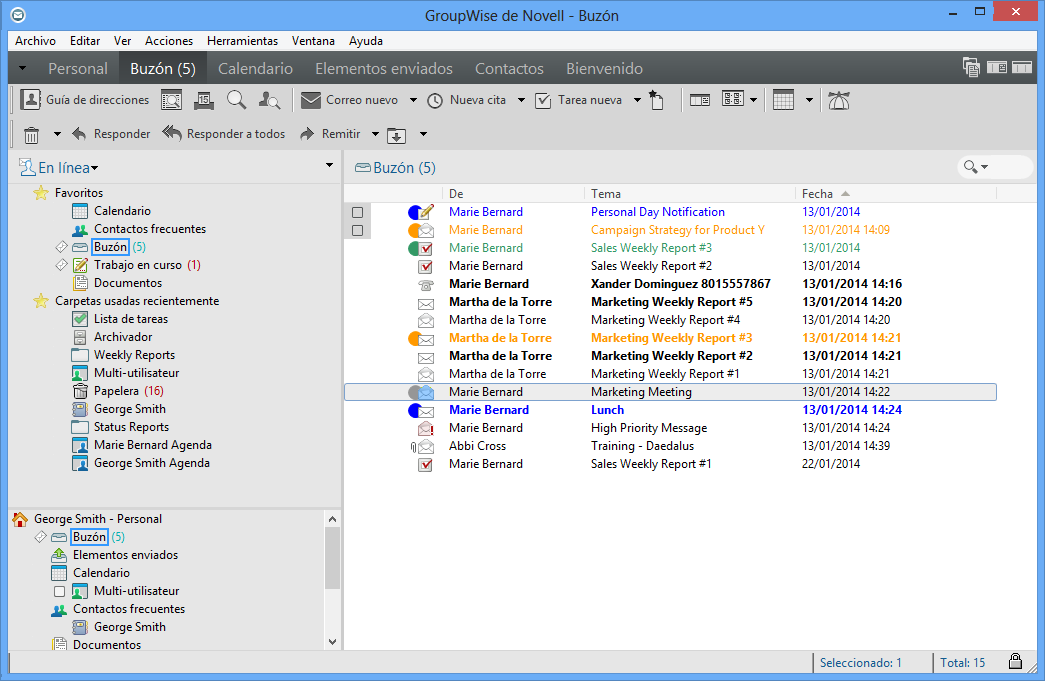Sort by the Fecha column header
Screen dimensions: 1045x681
[x=894, y=194]
